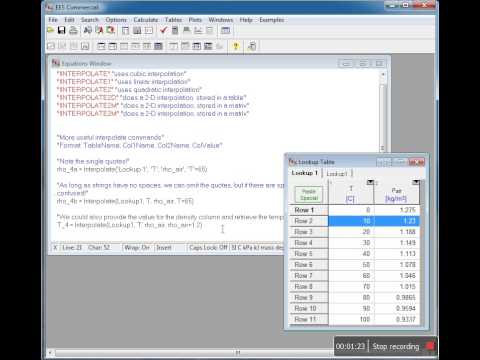
Task: Click the plot chart icon beside Solve Table
Action: click(x=198, y=30)
